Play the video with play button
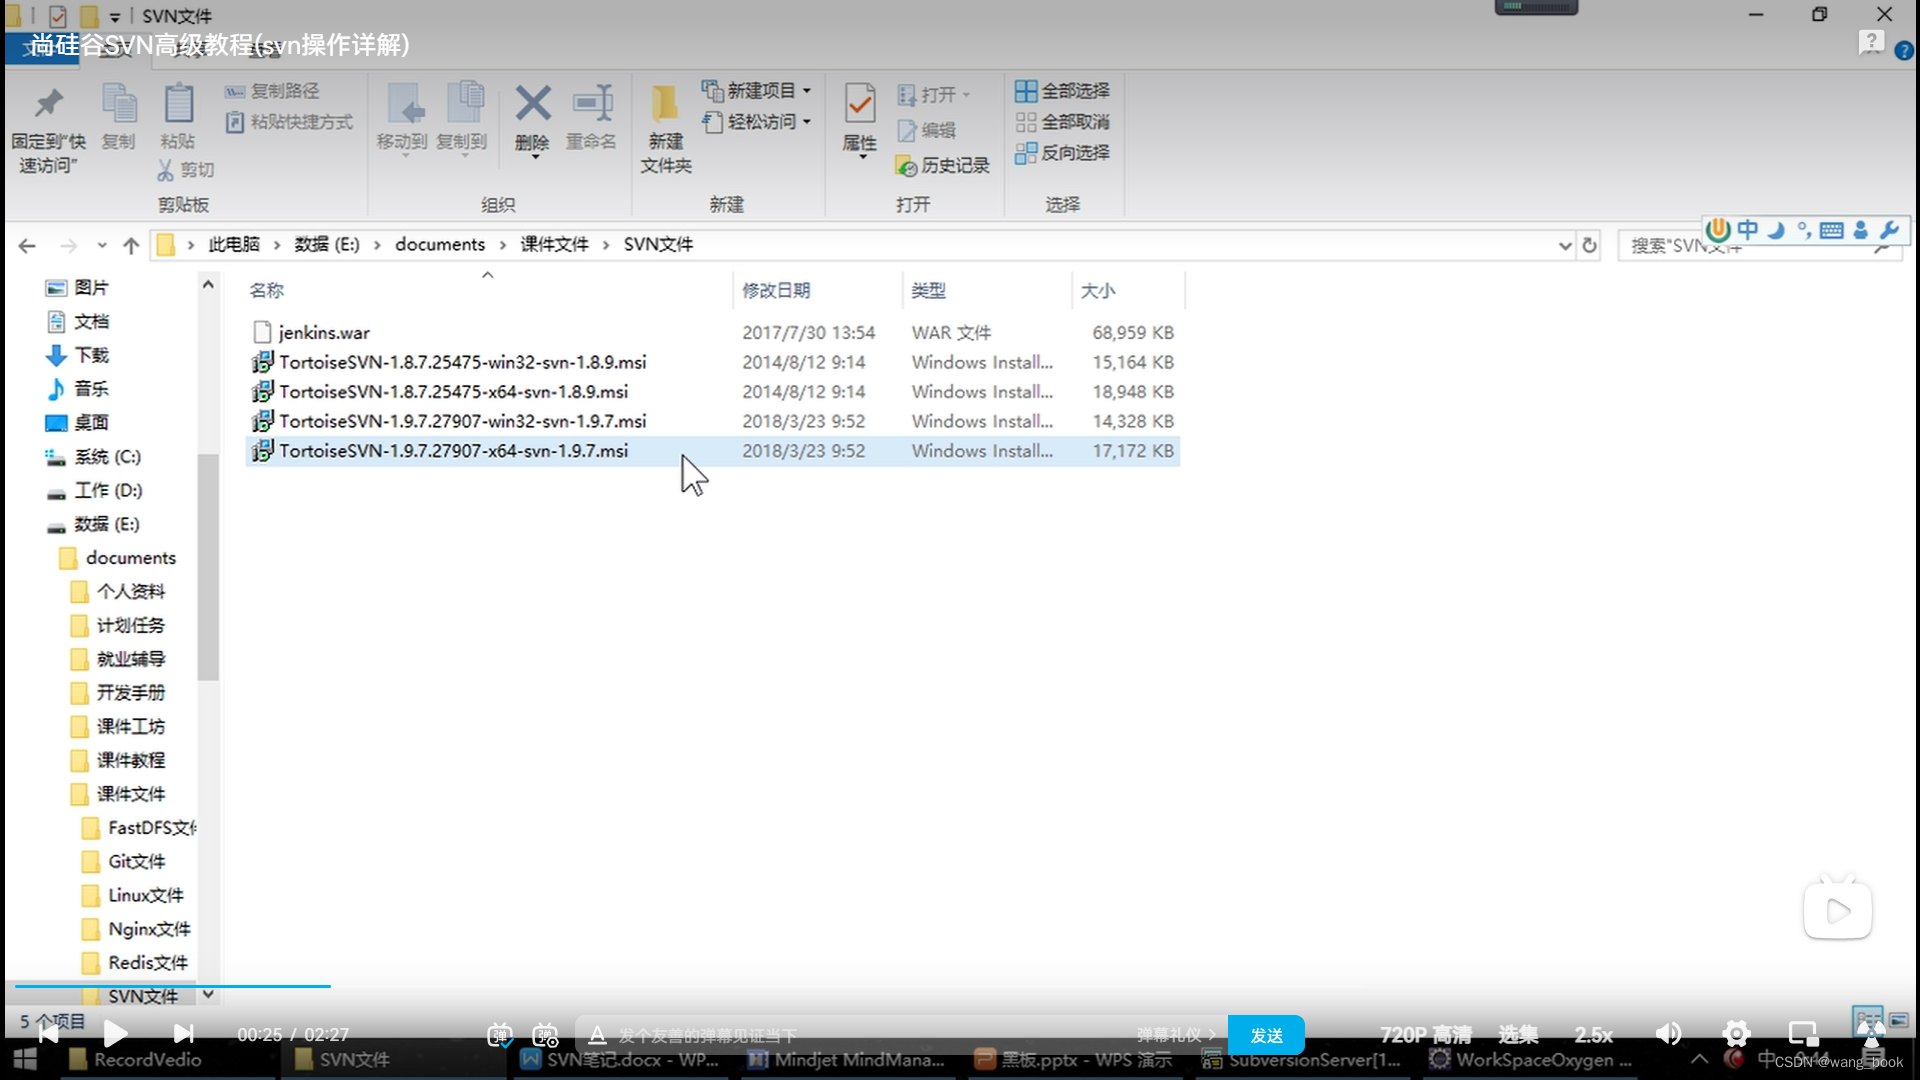1920x1080 pixels. [115, 1033]
